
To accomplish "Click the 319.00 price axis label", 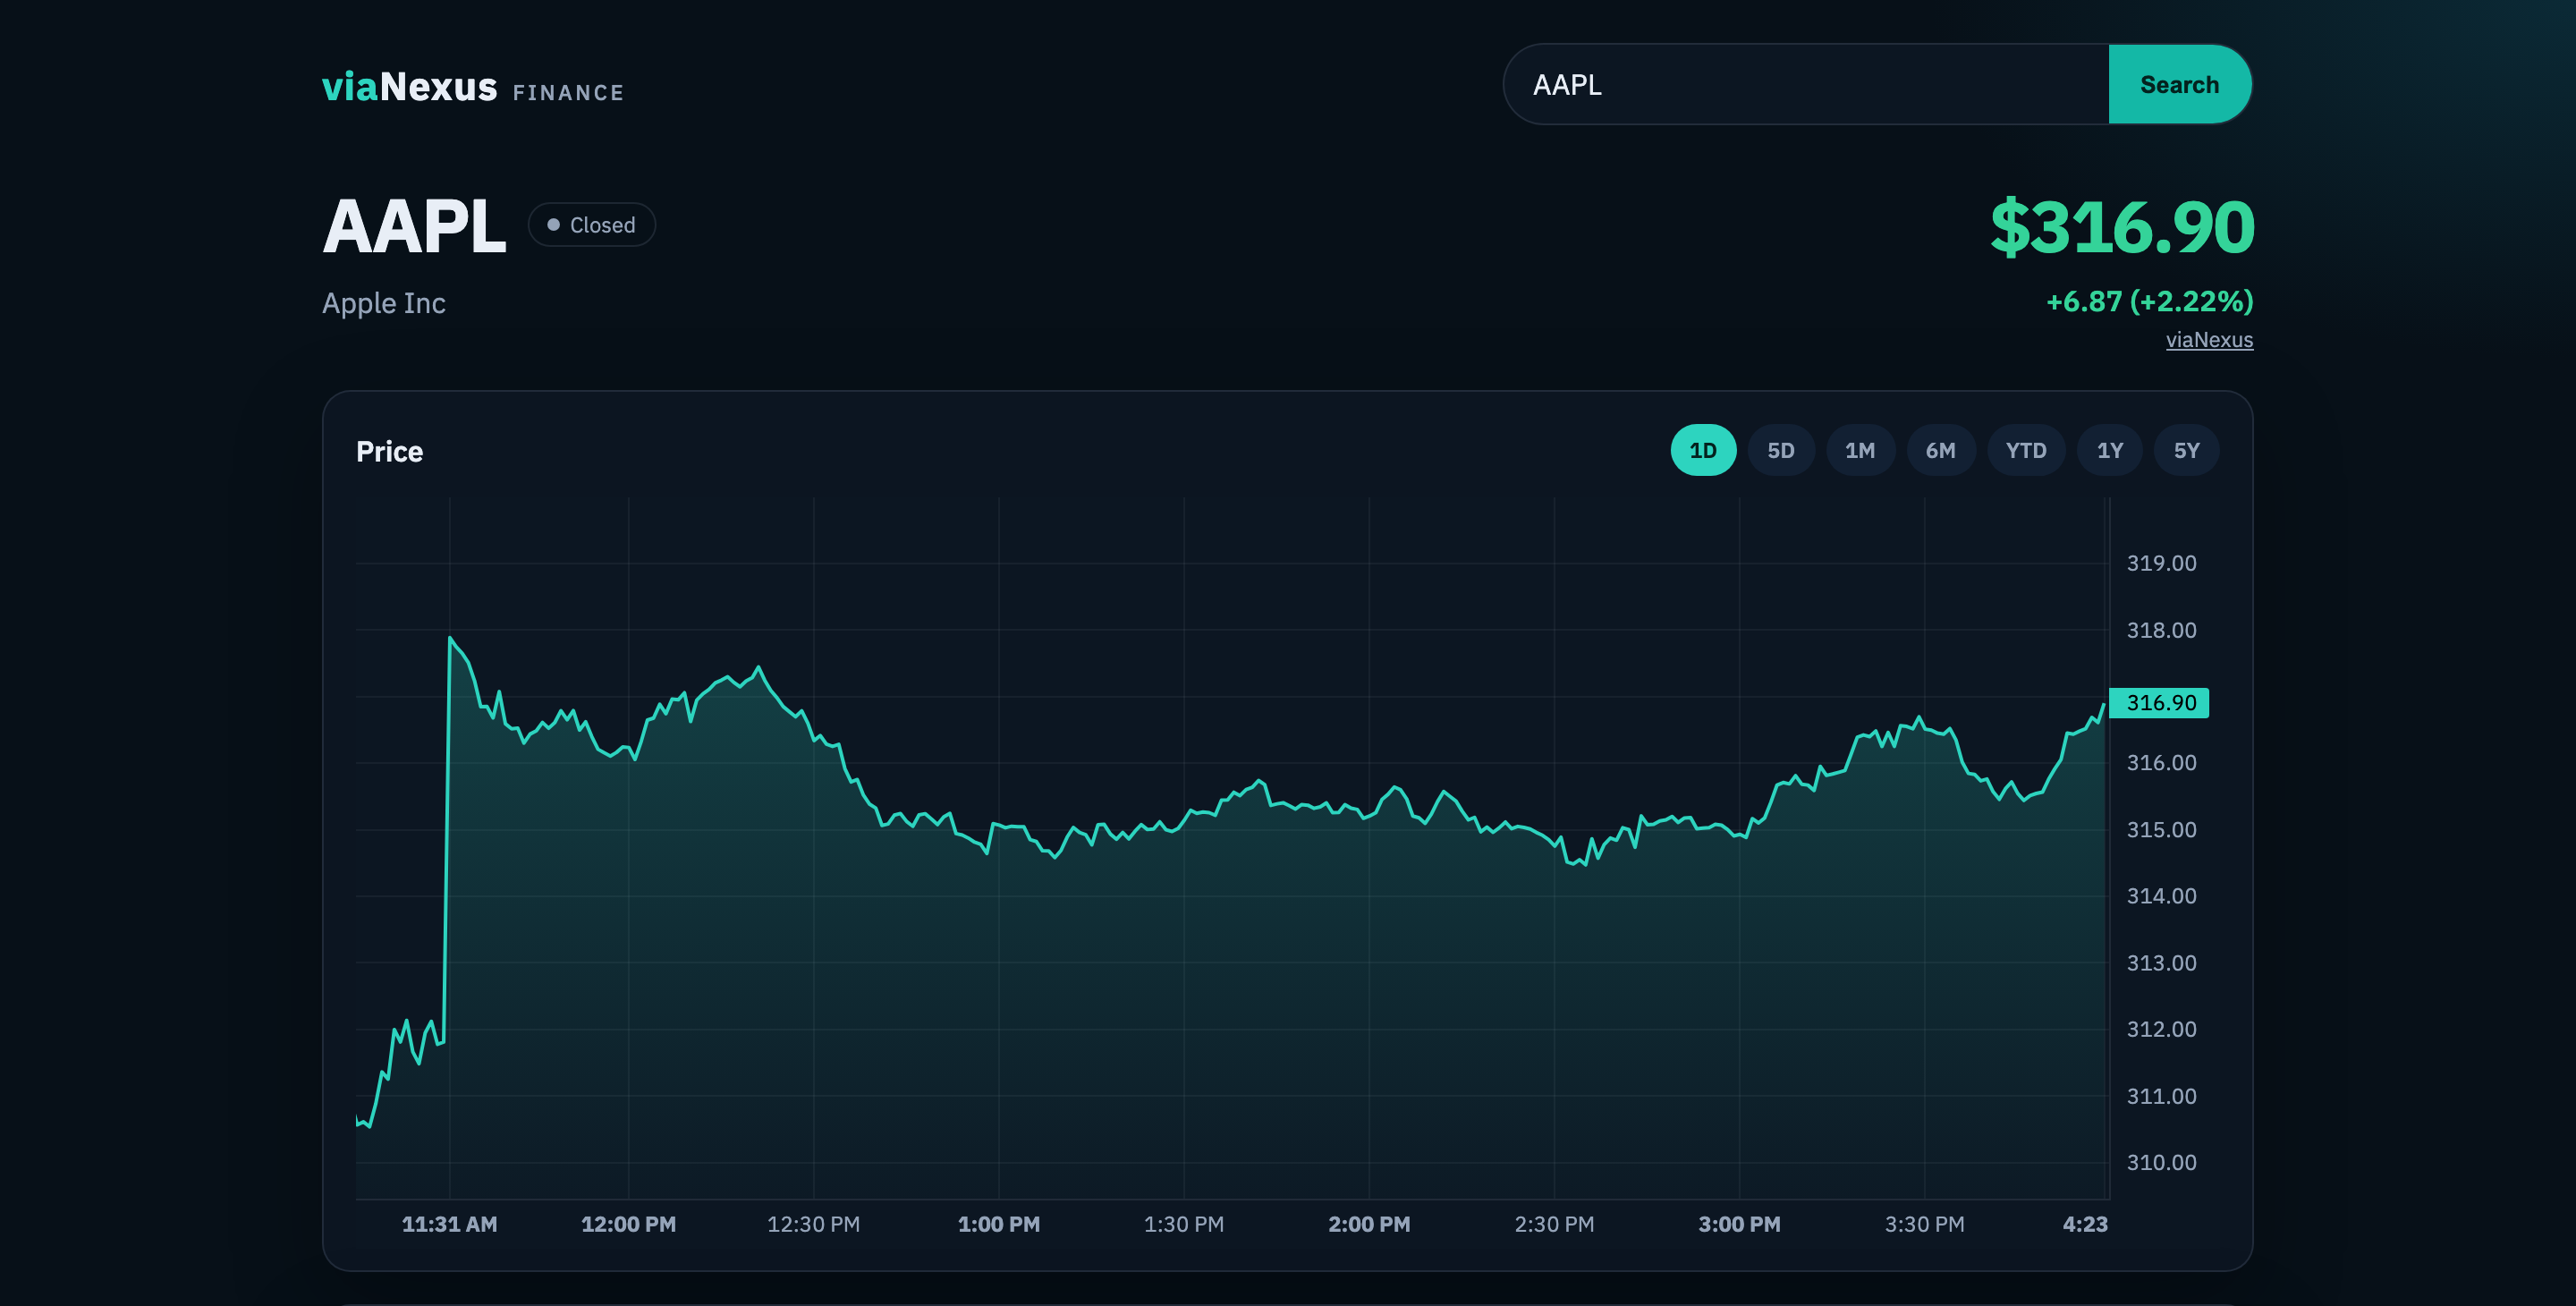I will (x=2161, y=563).
